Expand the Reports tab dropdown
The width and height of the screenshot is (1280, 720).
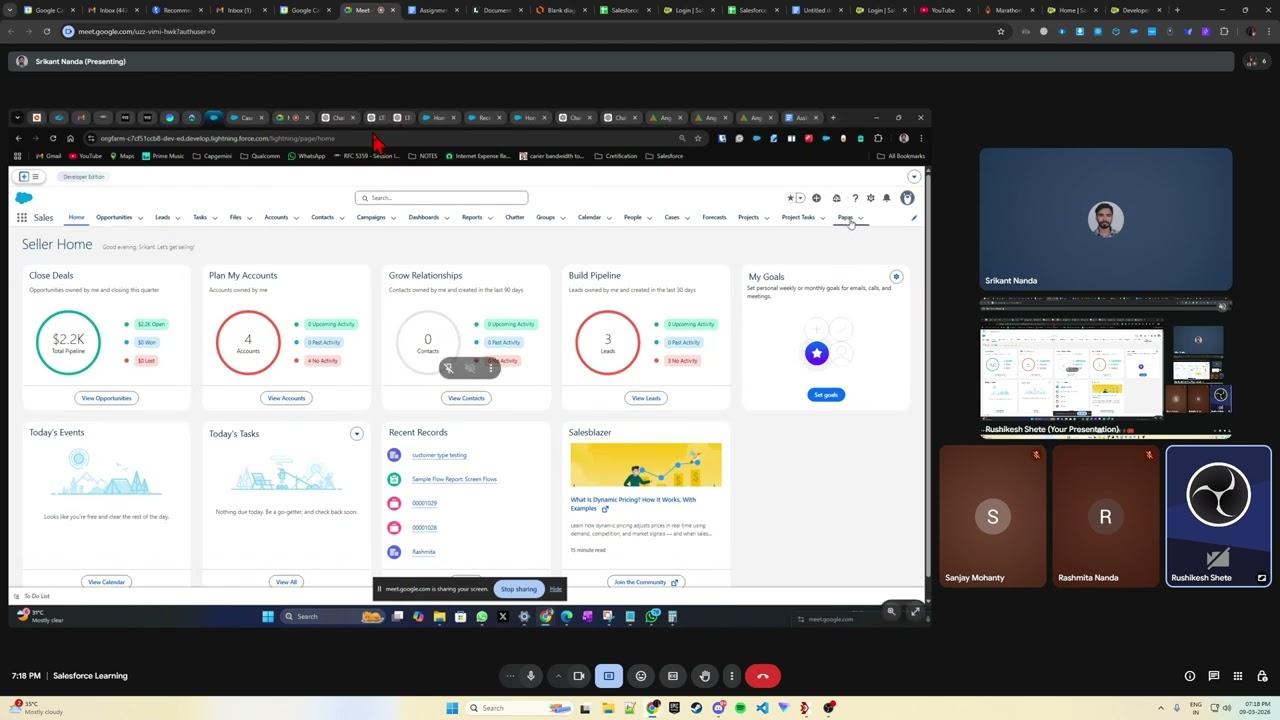(491, 218)
